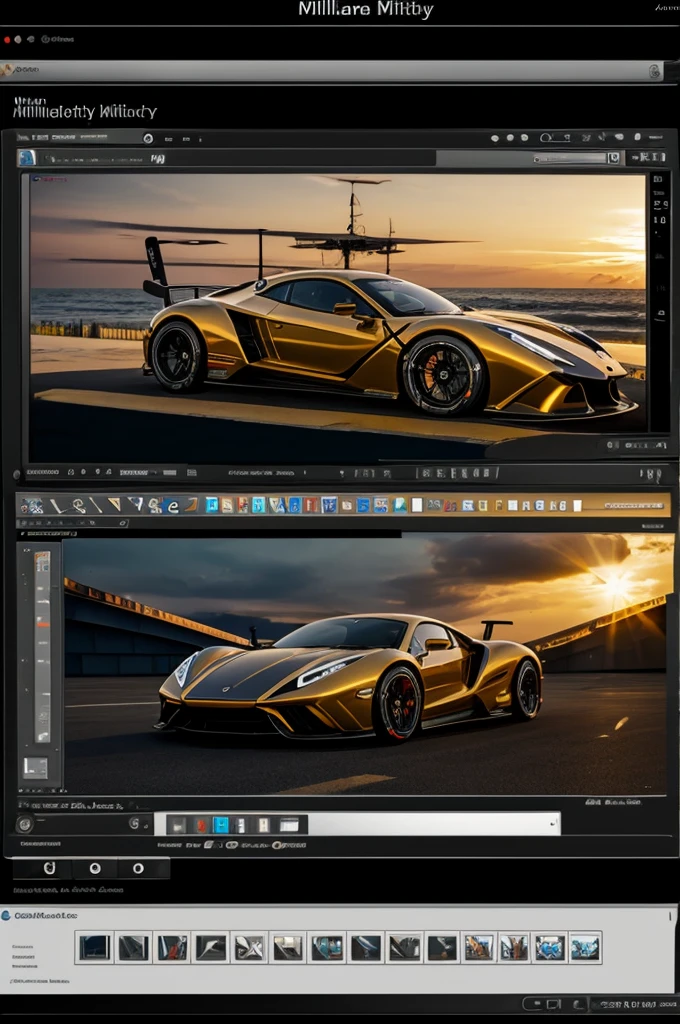Select the first dark filmstrip thumbnail
The image size is (680, 1024).
[x=95, y=947]
